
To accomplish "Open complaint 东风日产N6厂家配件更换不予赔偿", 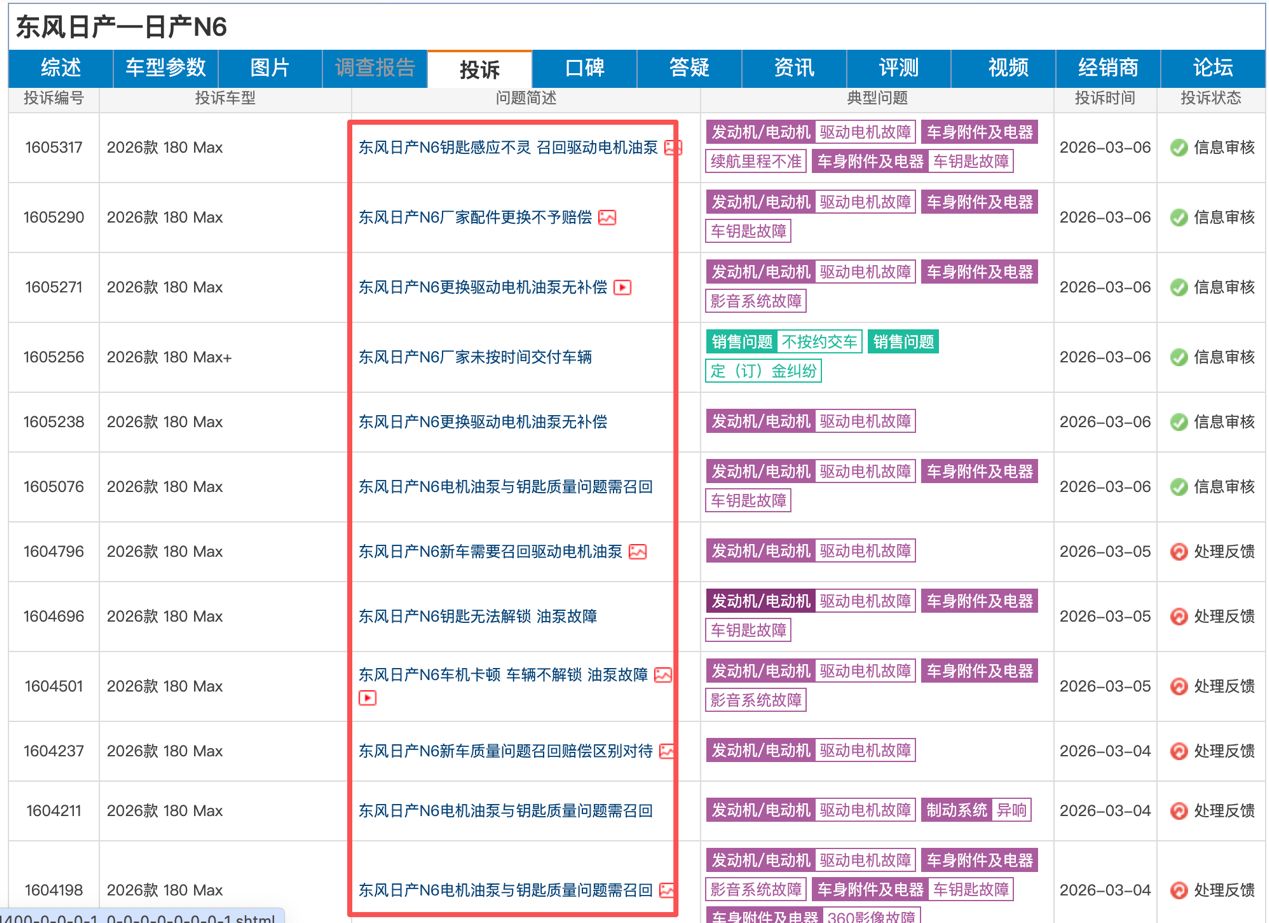I will [475, 217].
